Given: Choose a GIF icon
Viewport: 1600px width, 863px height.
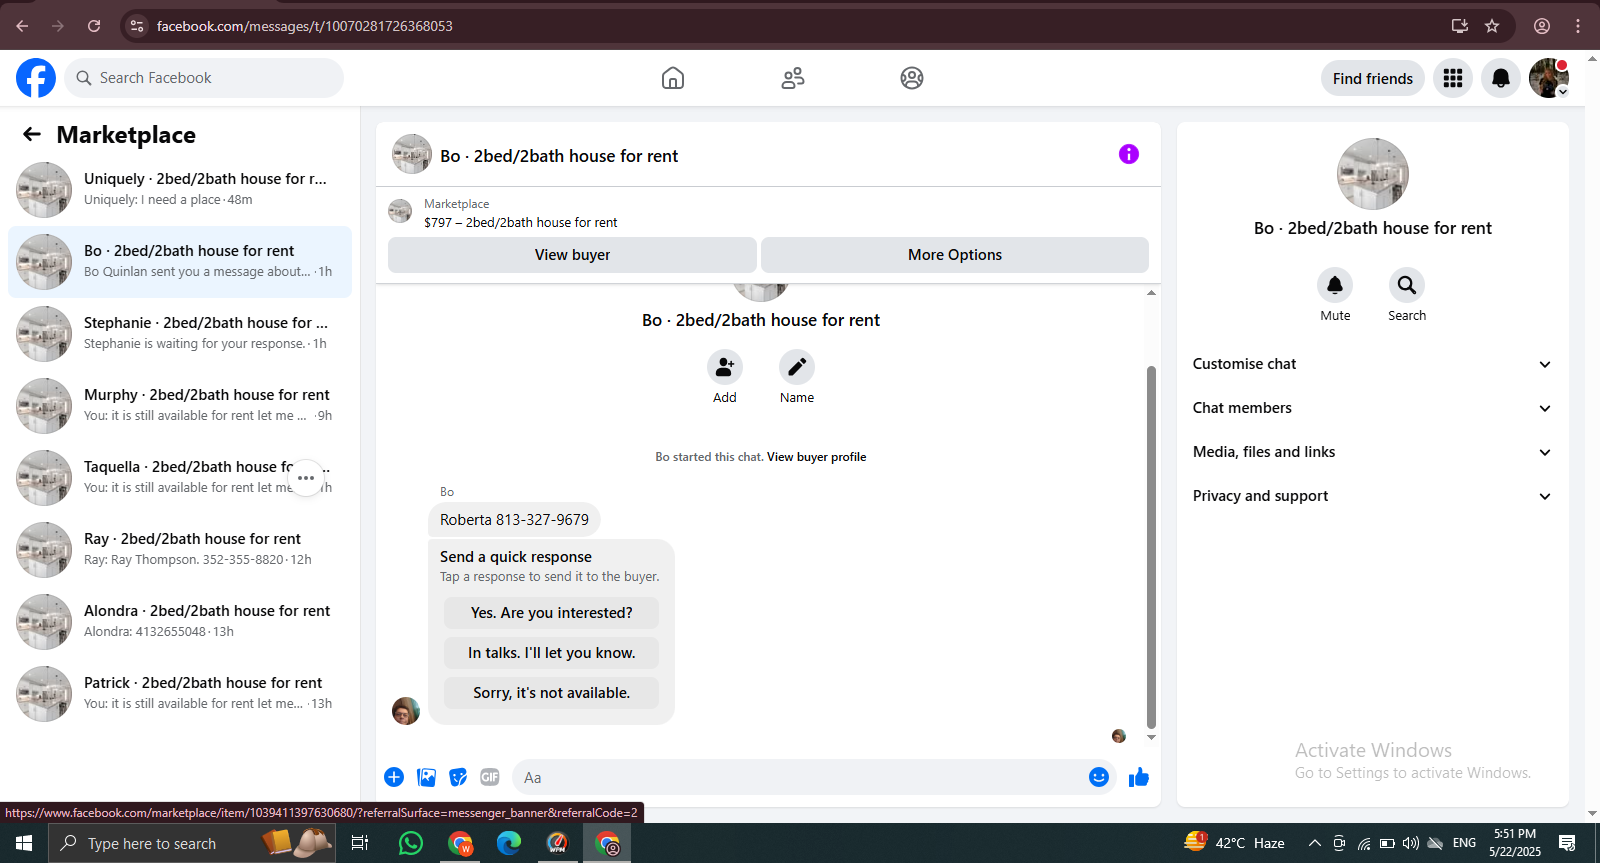Looking at the screenshot, I should 490,777.
